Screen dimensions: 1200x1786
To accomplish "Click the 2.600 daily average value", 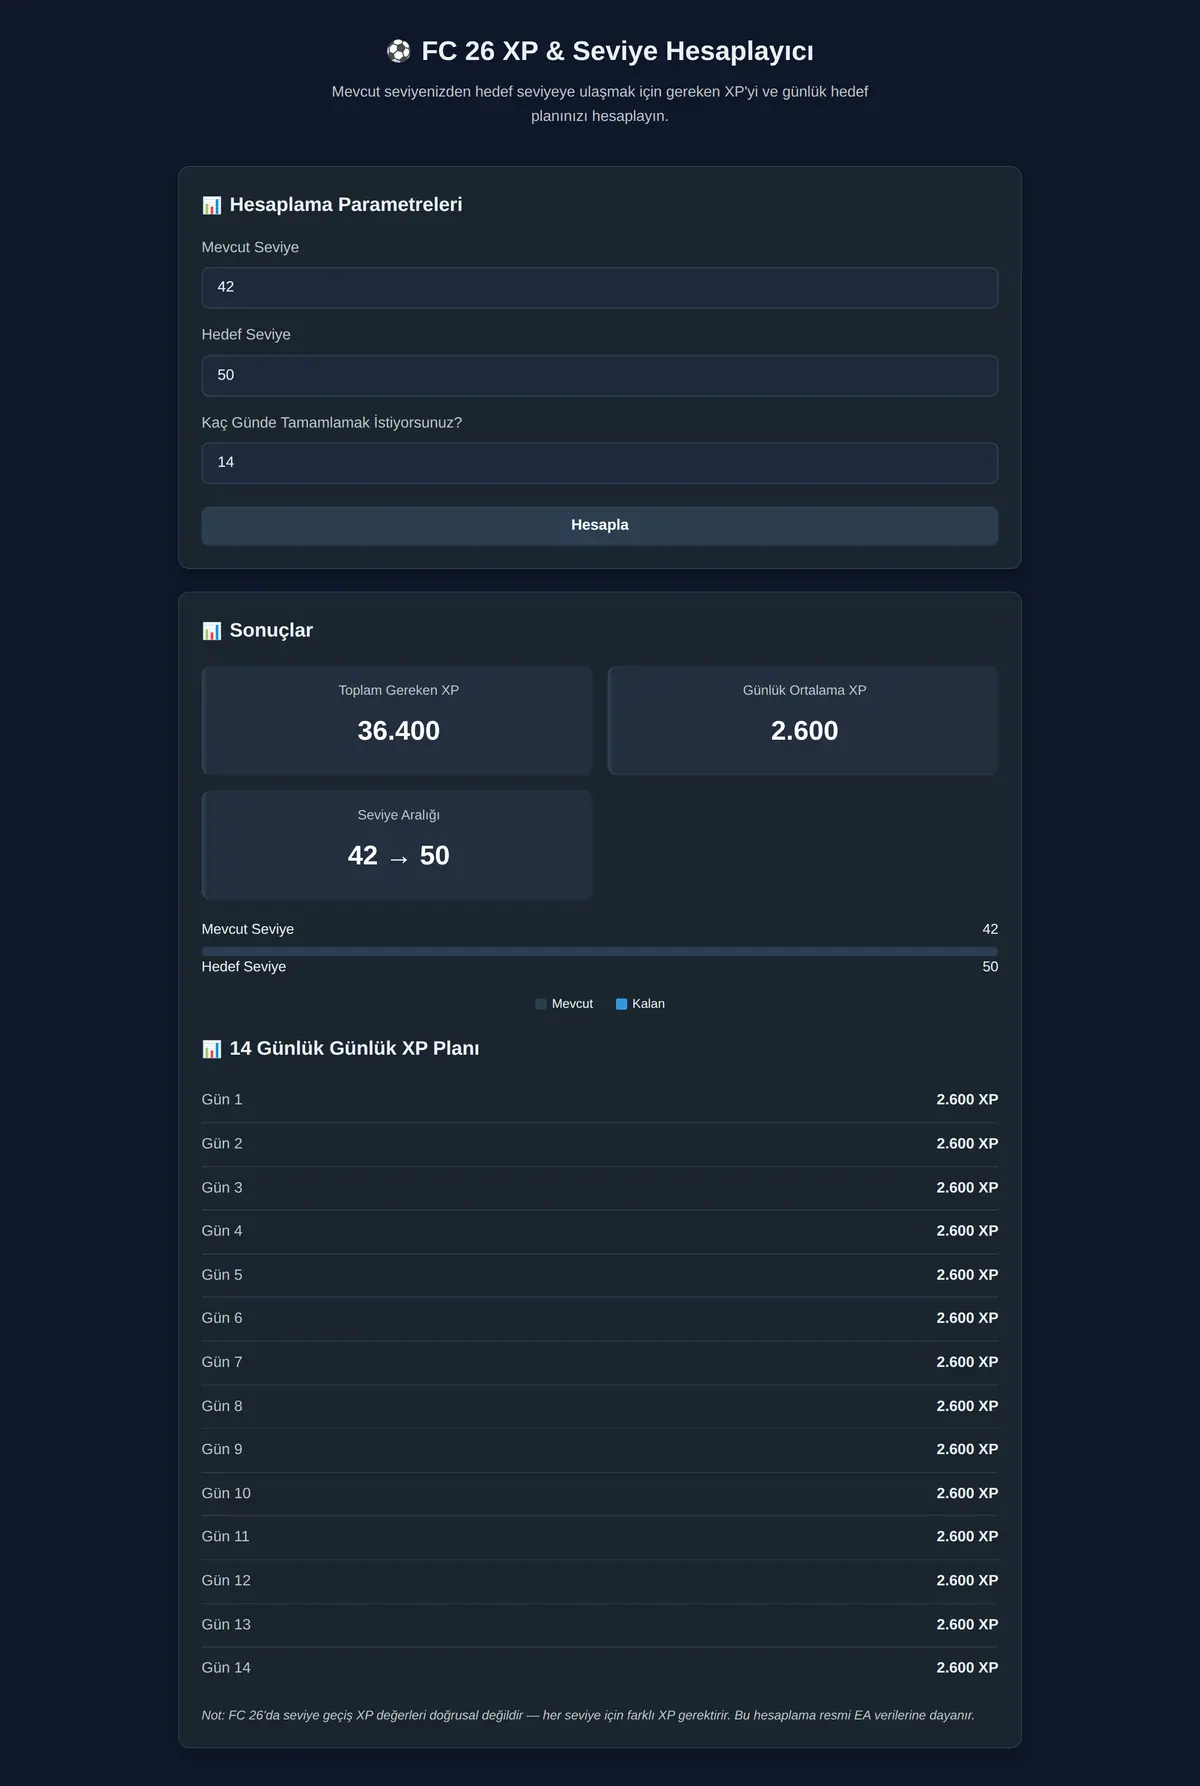I will tap(805, 731).
